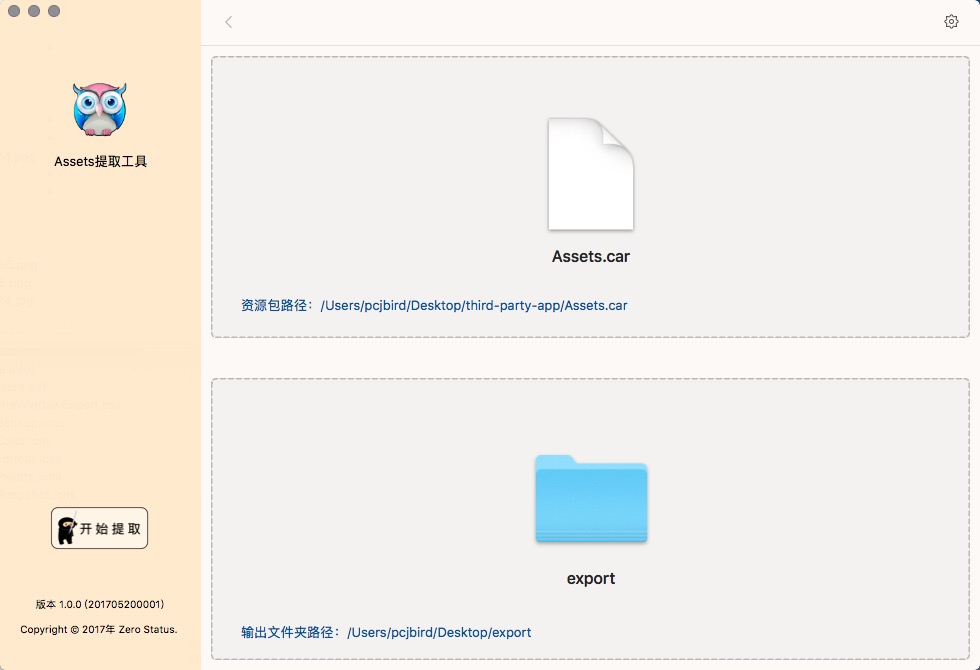The image size is (980, 670).
Task: Select the Assets.car filename label
Action: (591, 256)
